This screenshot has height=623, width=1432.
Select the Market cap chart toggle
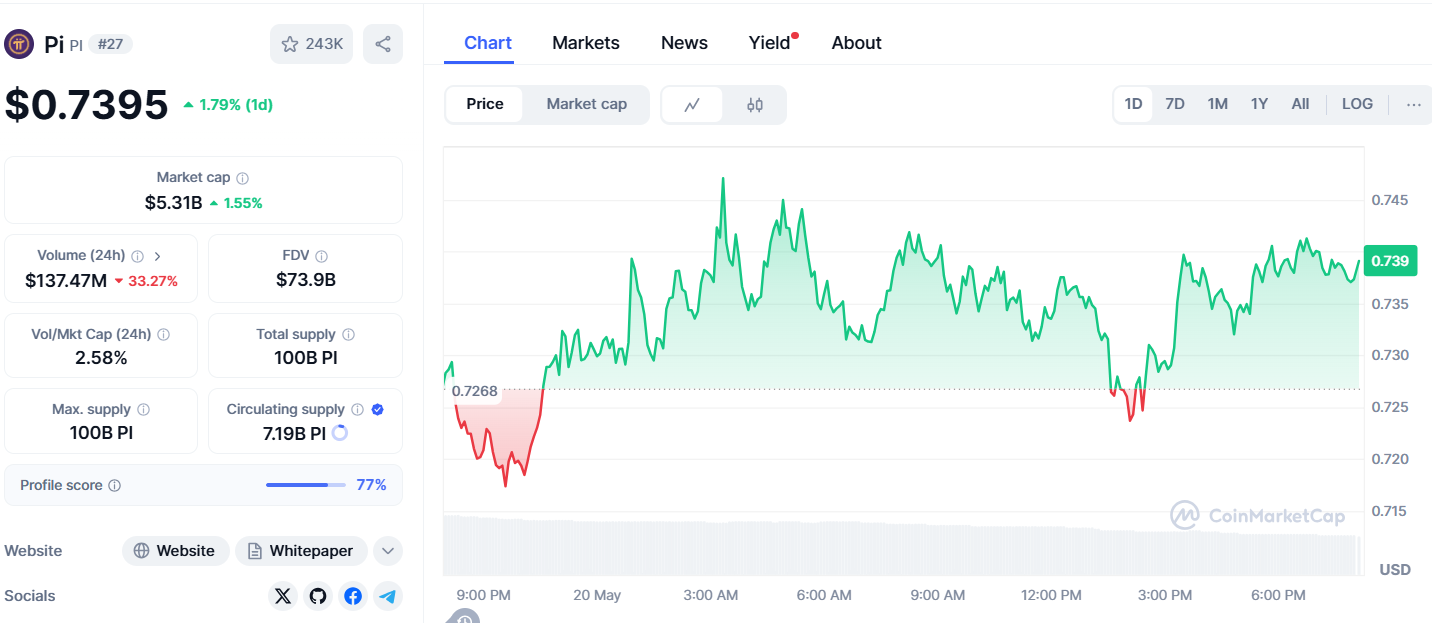click(587, 104)
